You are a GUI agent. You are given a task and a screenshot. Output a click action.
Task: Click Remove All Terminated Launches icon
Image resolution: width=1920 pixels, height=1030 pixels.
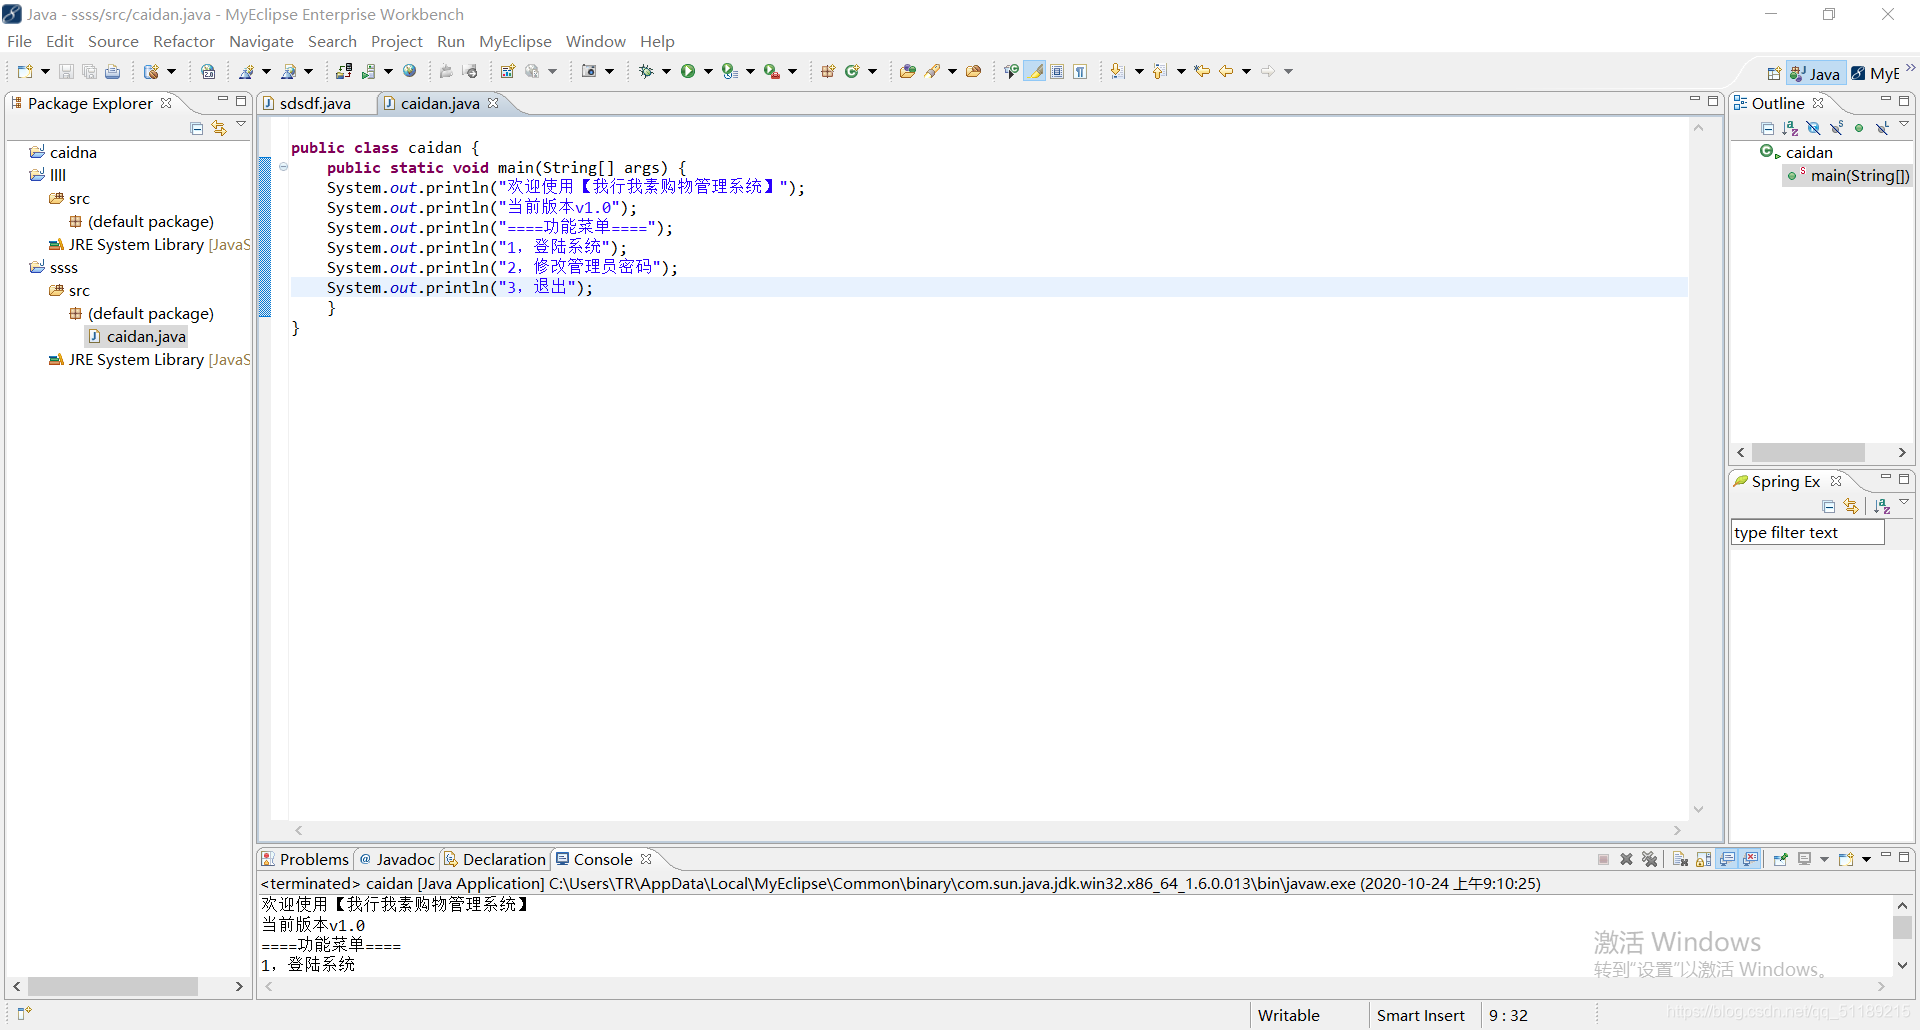[x=1650, y=859]
